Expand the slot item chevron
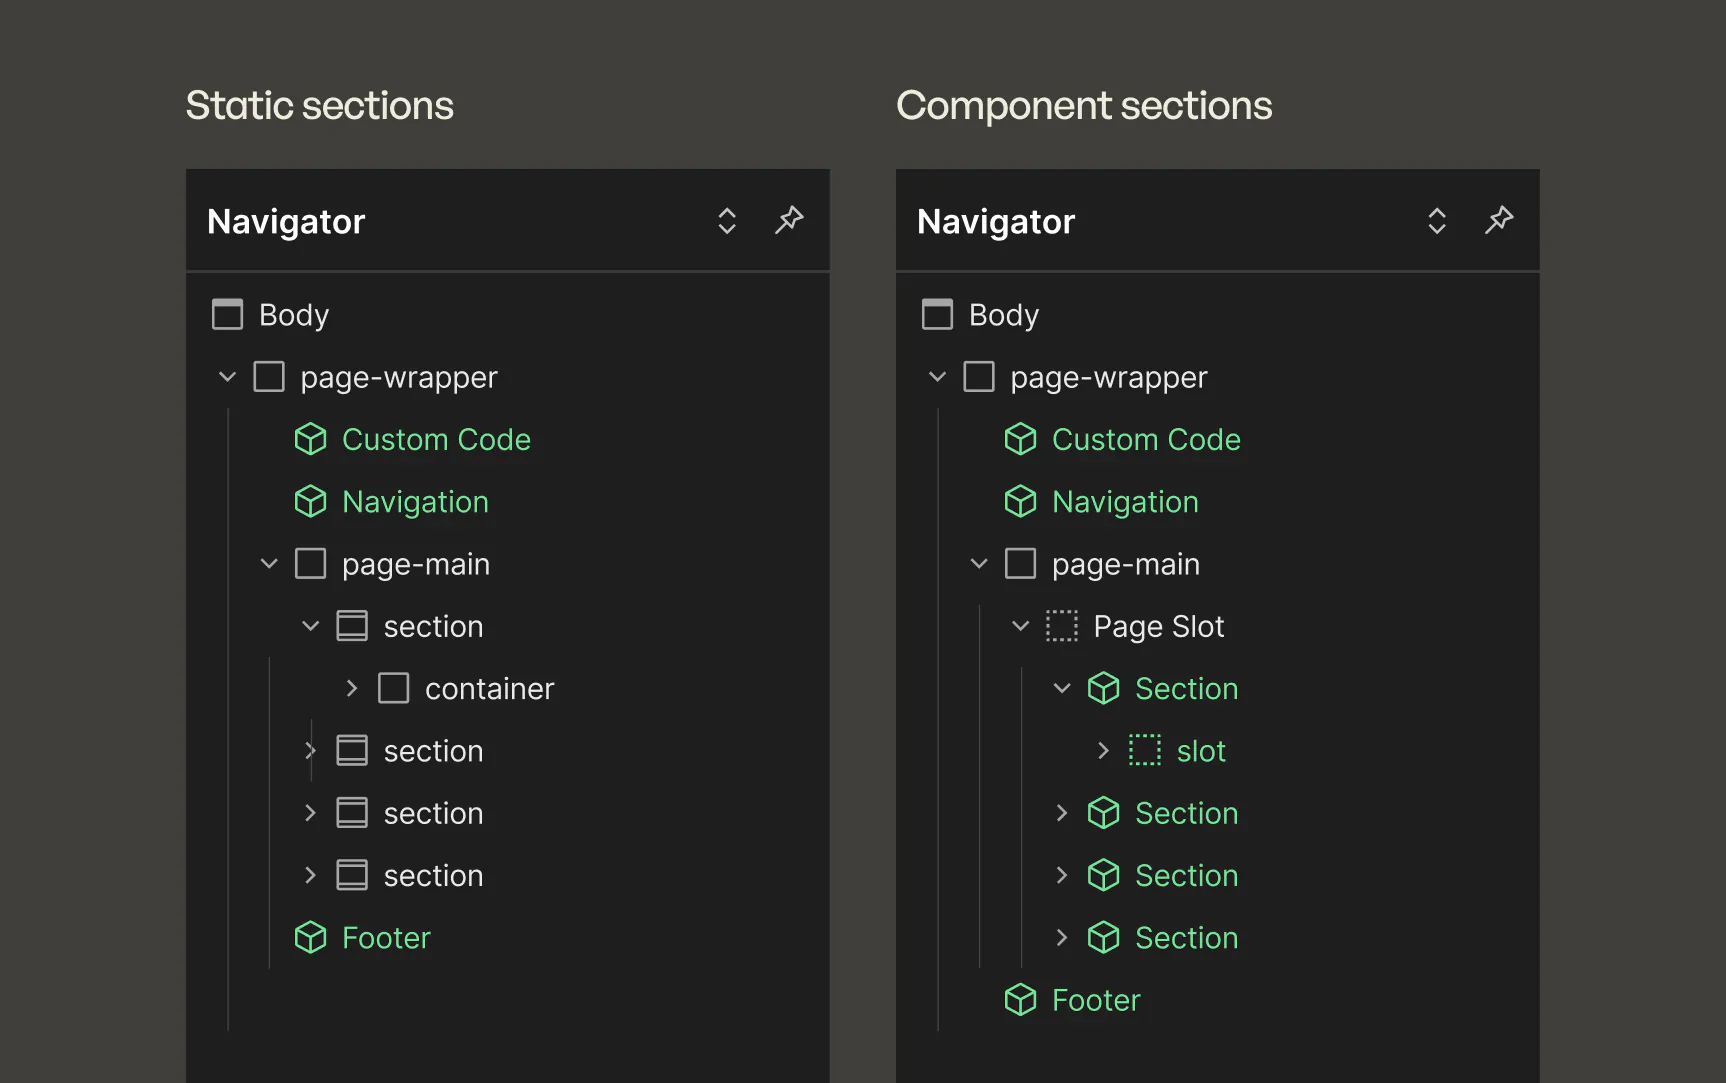This screenshot has height=1083, width=1726. pyautogui.click(x=1103, y=750)
